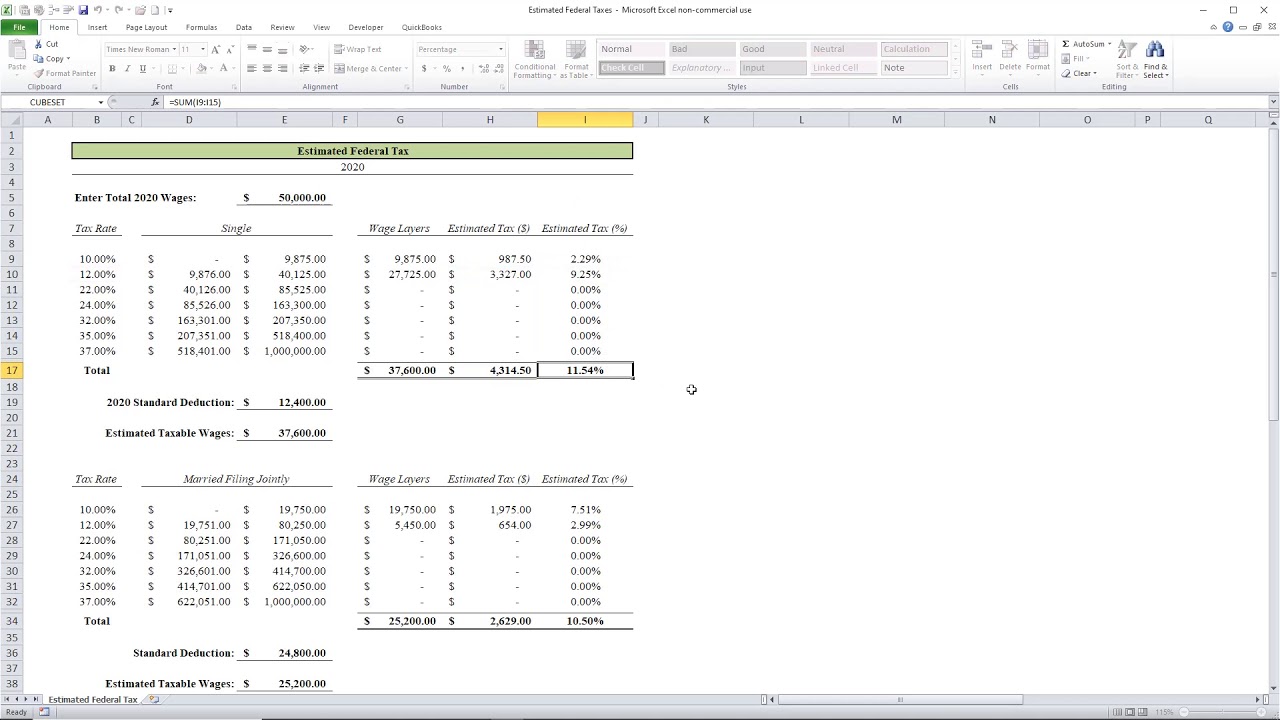Click the Middle Align icon
The image size is (1280, 720).
[267, 49]
